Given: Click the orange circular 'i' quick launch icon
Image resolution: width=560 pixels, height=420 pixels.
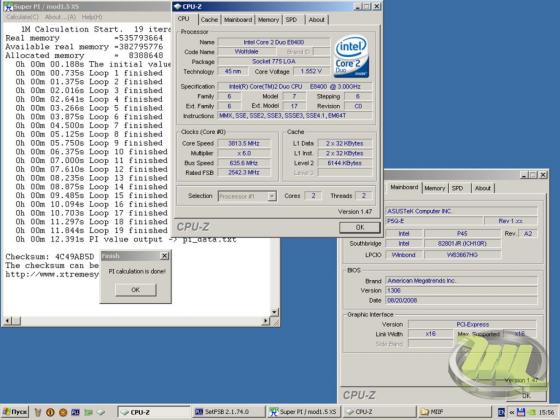Looking at the screenshot, I should point(50,412).
